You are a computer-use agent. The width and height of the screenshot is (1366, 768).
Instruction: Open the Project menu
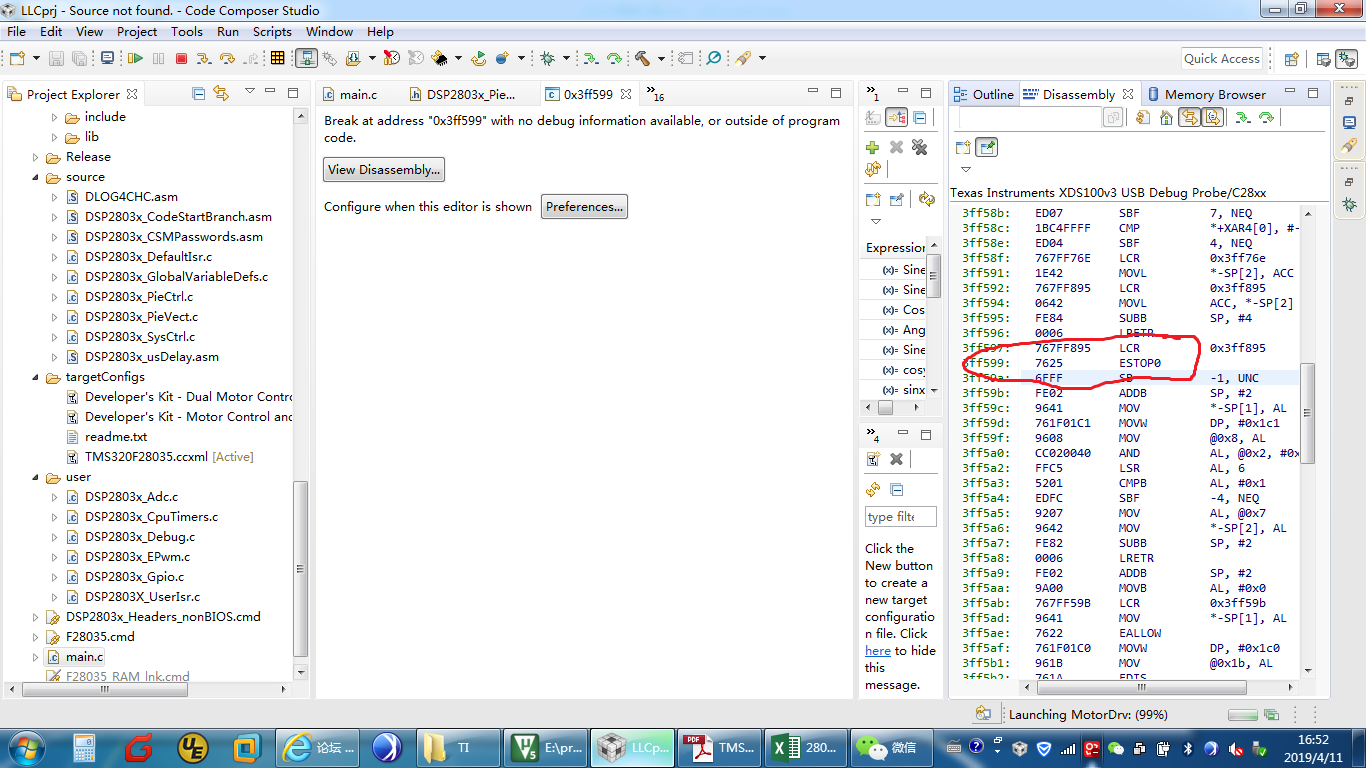[x=137, y=32]
